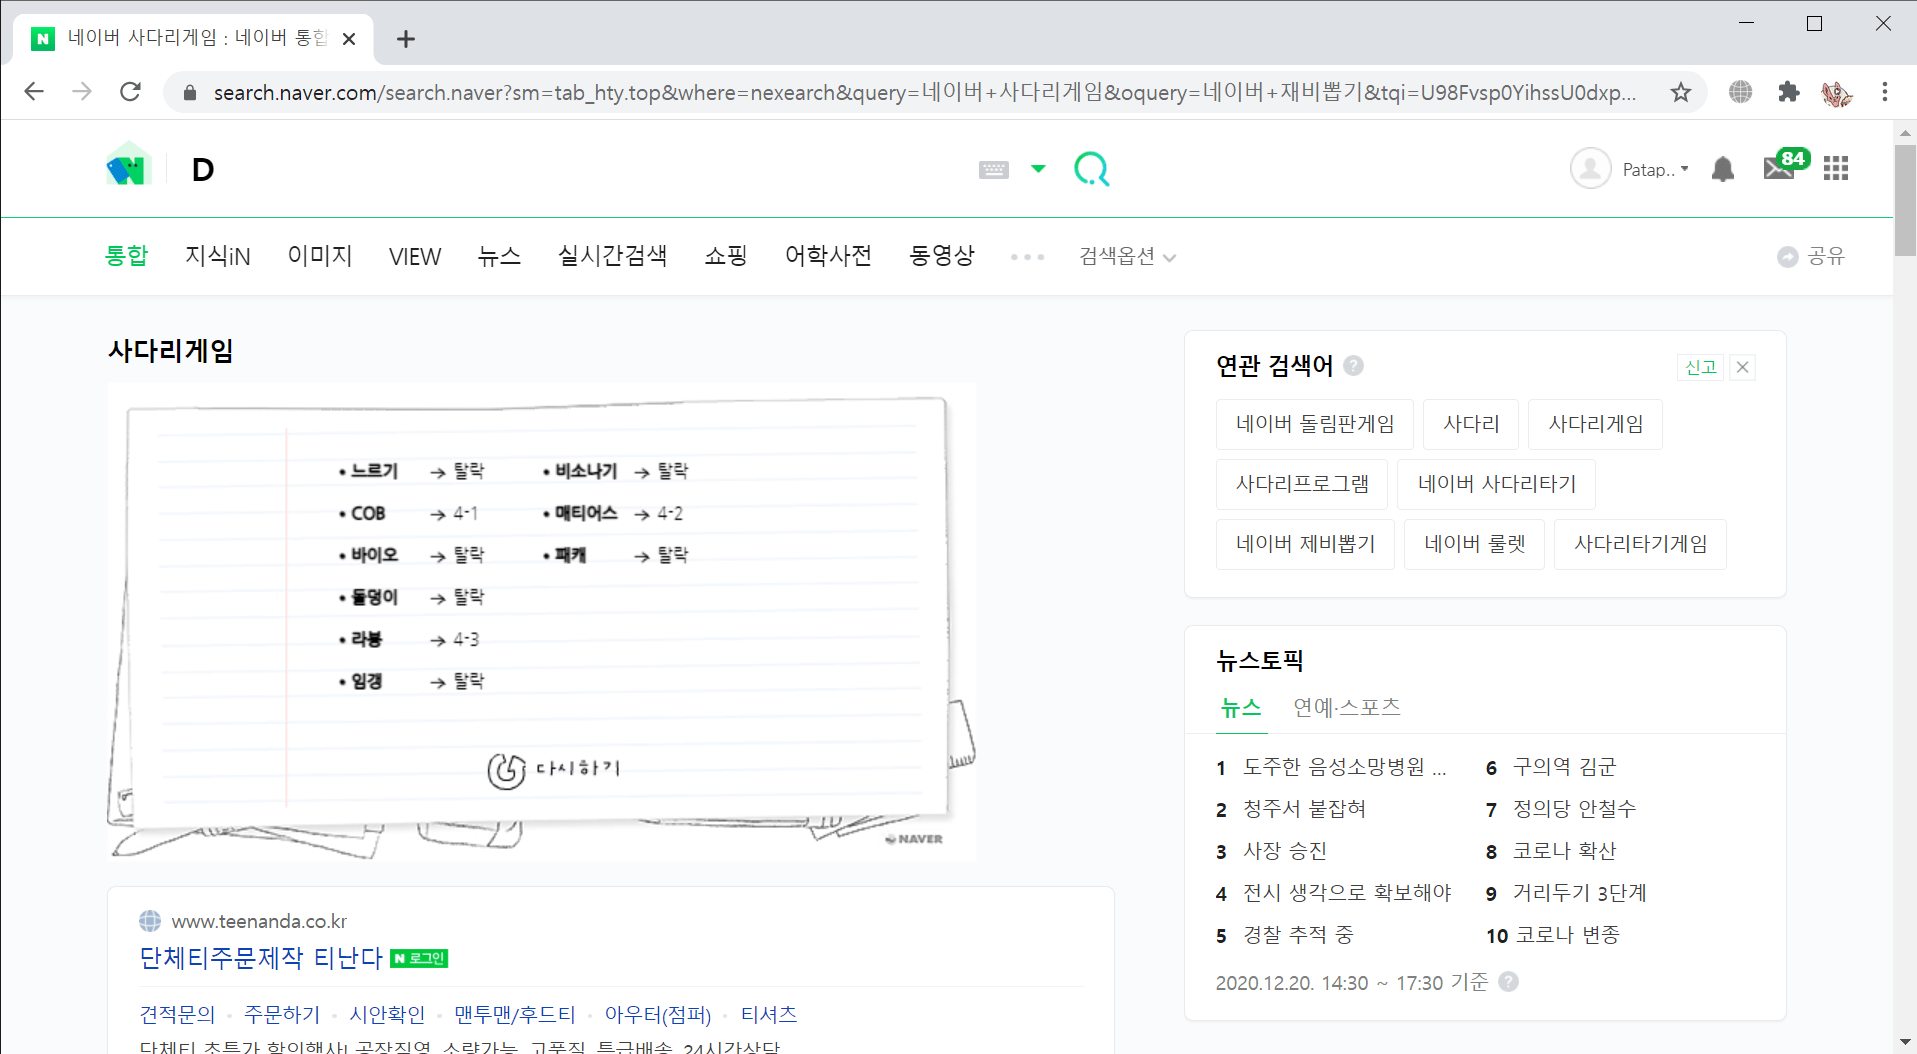The image size is (1917, 1054).
Task: Close the 연관 검색어 panel
Action: [x=1742, y=367]
